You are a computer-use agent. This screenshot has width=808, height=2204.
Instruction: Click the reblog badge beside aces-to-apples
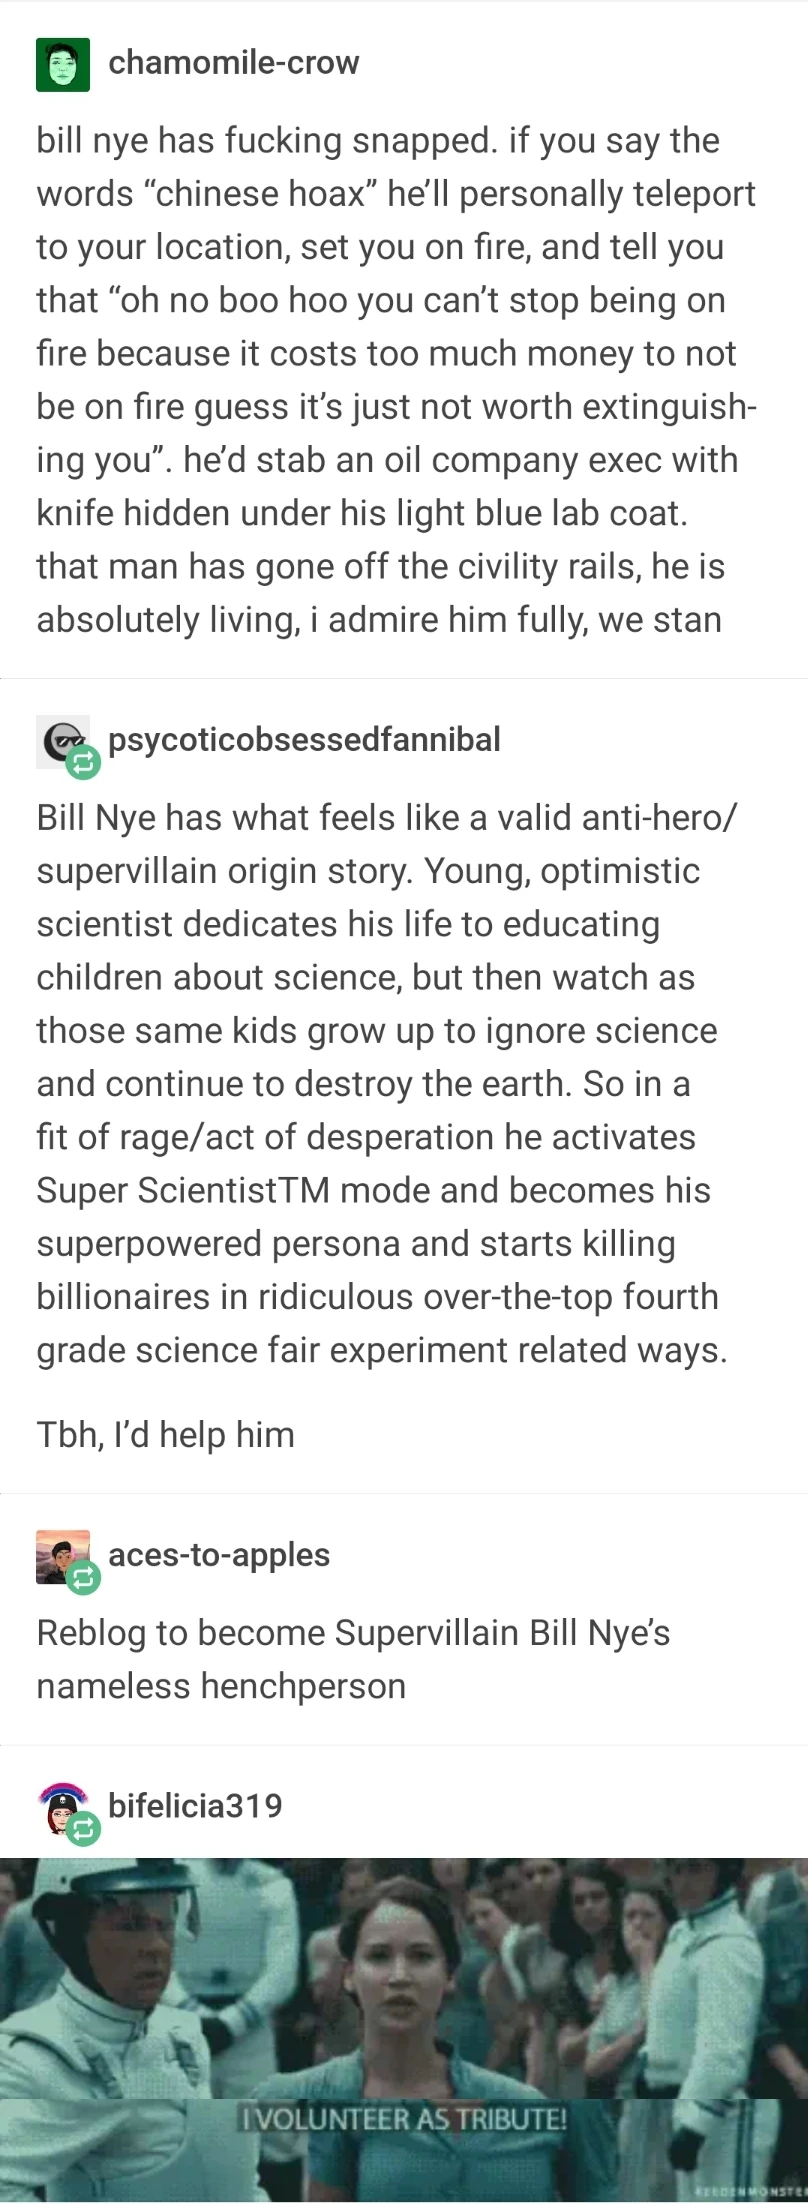point(83,1579)
